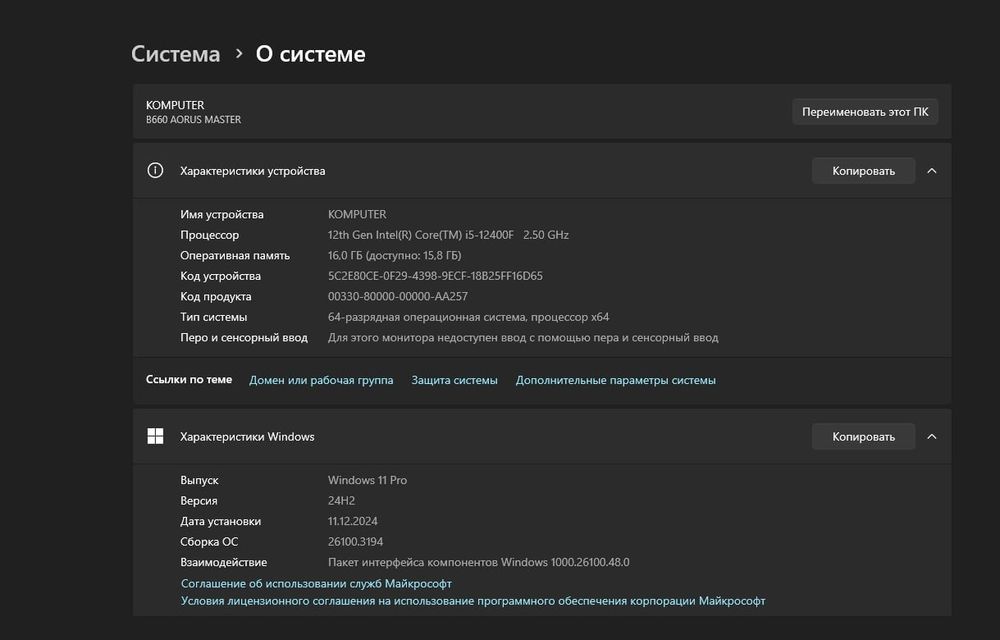This screenshot has width=1000, height=640.
Task: Collapse the Характеристики Windows section chevron
Action: pos(932,437)
